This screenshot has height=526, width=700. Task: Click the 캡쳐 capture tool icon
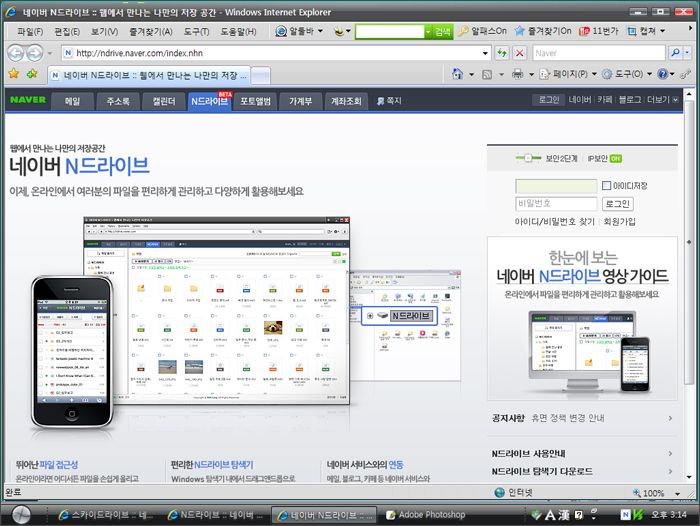point(631,31)
